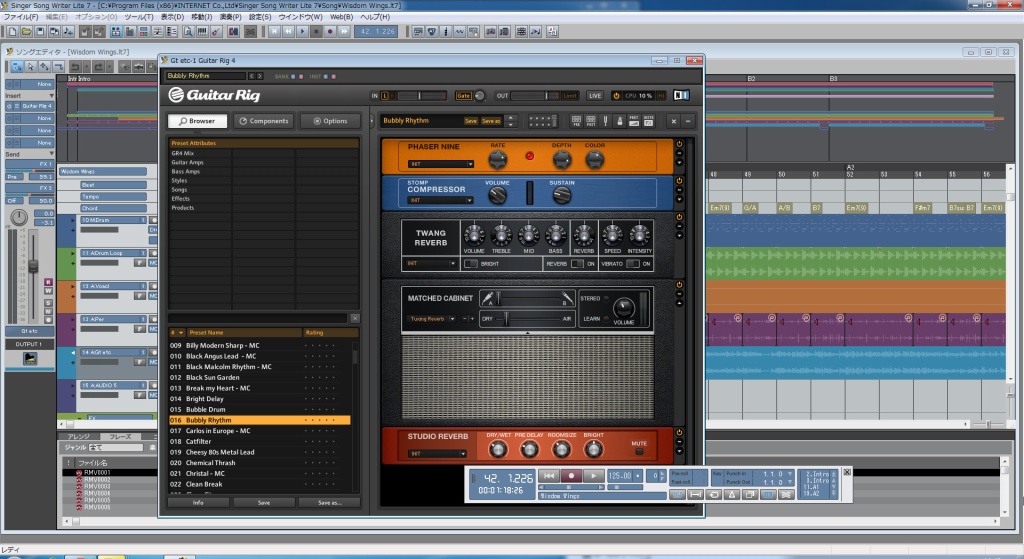Toggle Guitar Rig PRE tapedeck icon
The height and width of the screenshot is (559, 1024).
(x=577, y=121)
